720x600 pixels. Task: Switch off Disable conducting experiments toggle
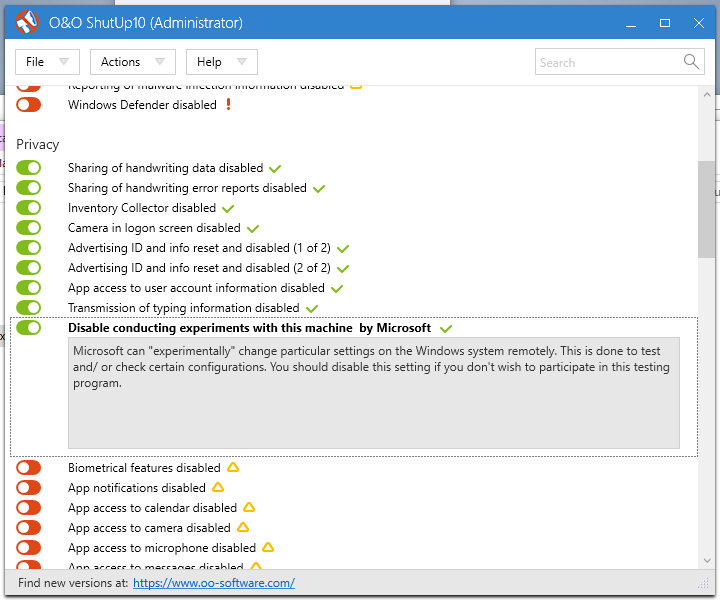point(28,327)
